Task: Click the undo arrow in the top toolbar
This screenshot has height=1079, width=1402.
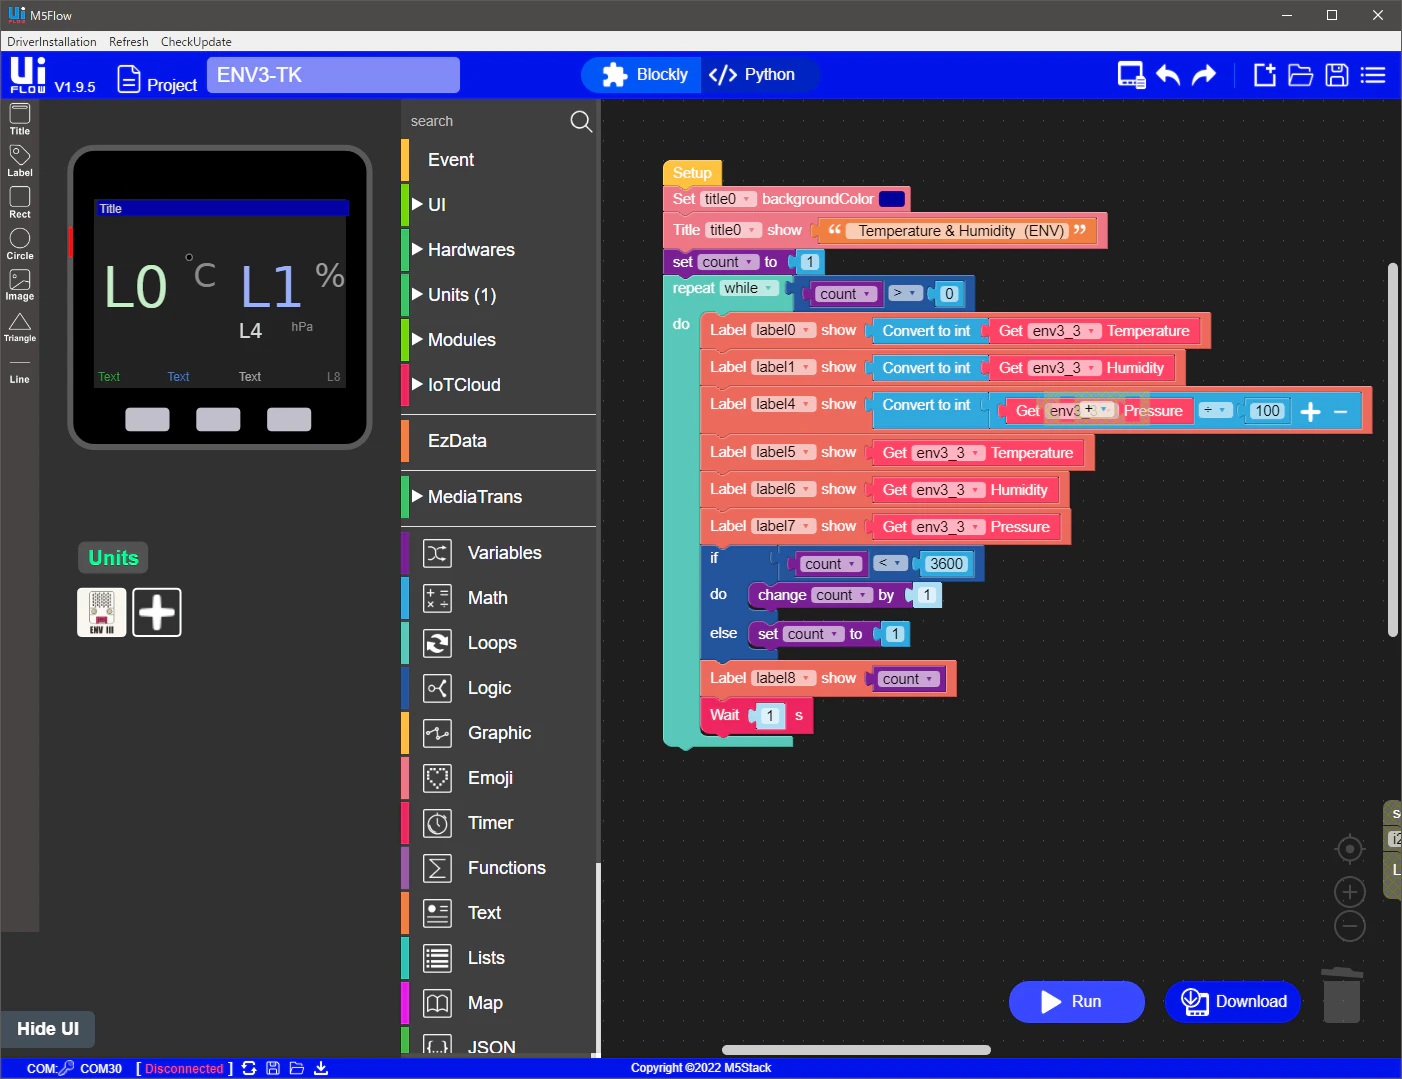Action: pos(1168,75)
